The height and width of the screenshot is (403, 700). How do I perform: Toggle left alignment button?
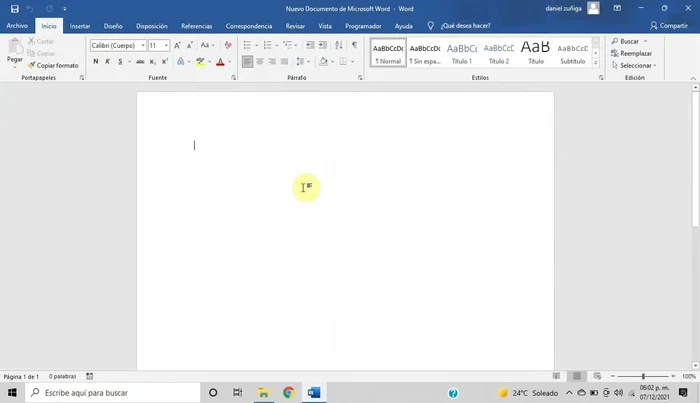pos(247,62)
